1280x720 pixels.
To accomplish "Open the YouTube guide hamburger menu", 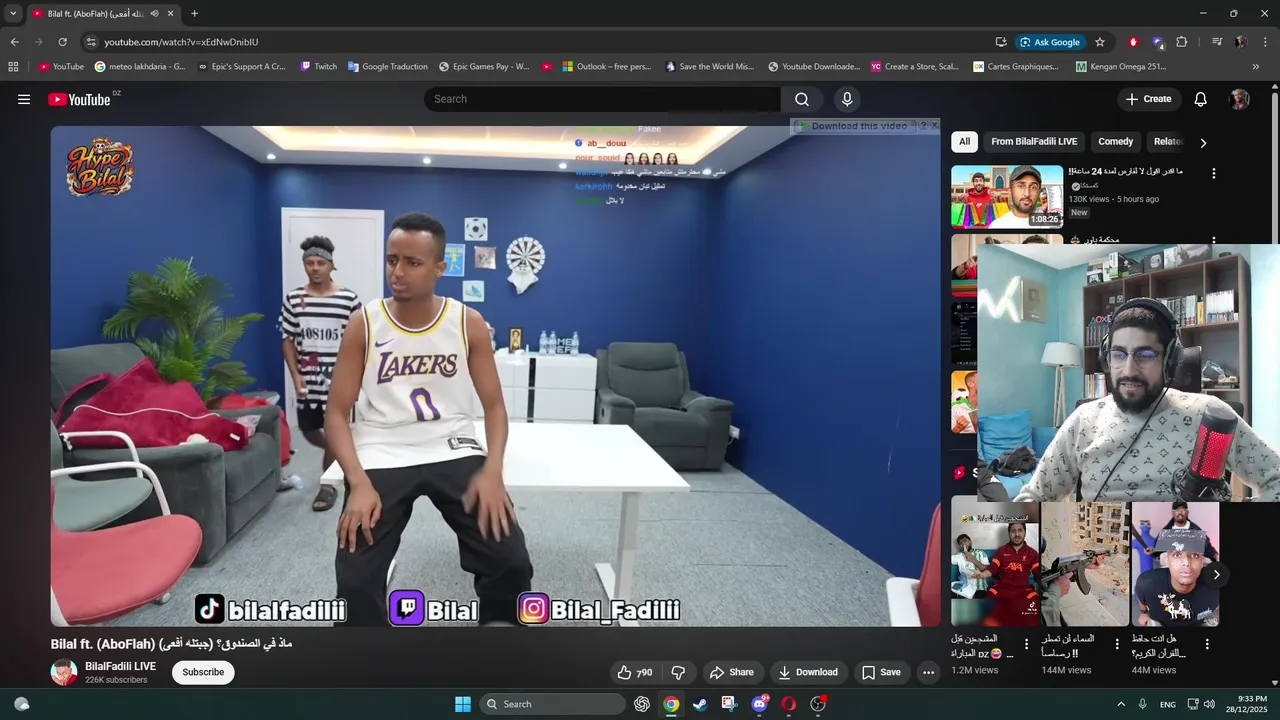I will tap(24, 99).
